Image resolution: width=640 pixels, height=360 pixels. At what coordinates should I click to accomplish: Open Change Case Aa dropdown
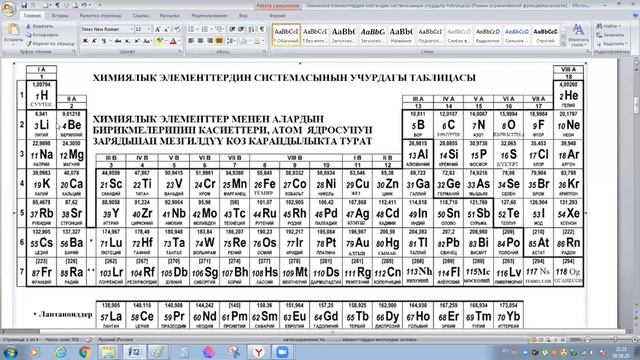click(x=147, y=41)
